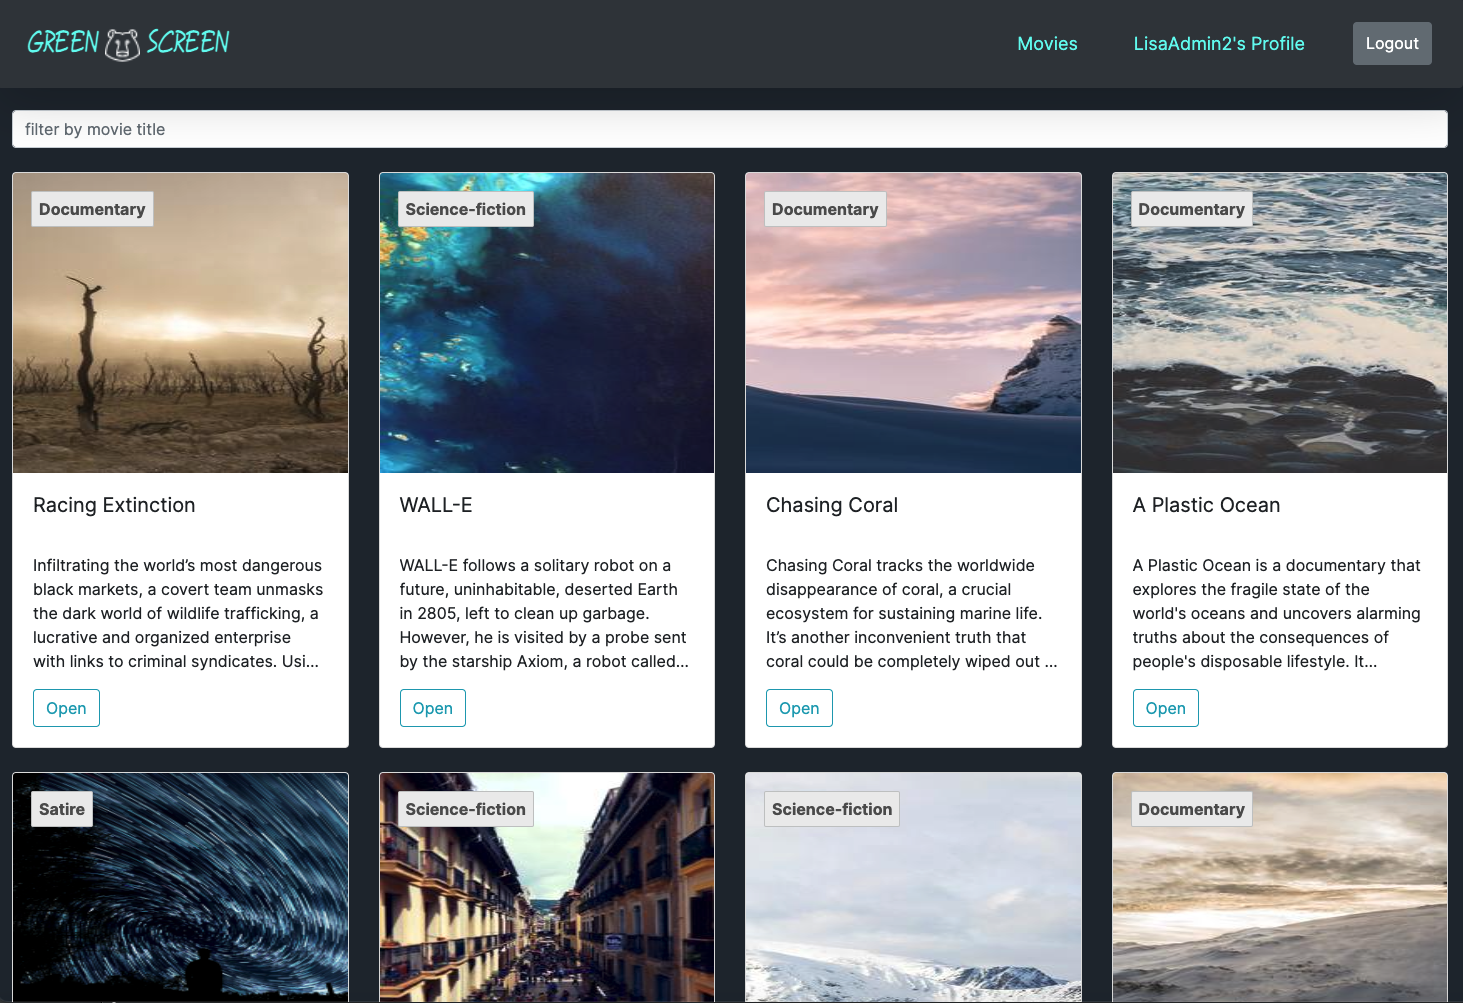1463x1003 pixels.
Task: Click the Racing Extinction title
Action: pos(114,505)
